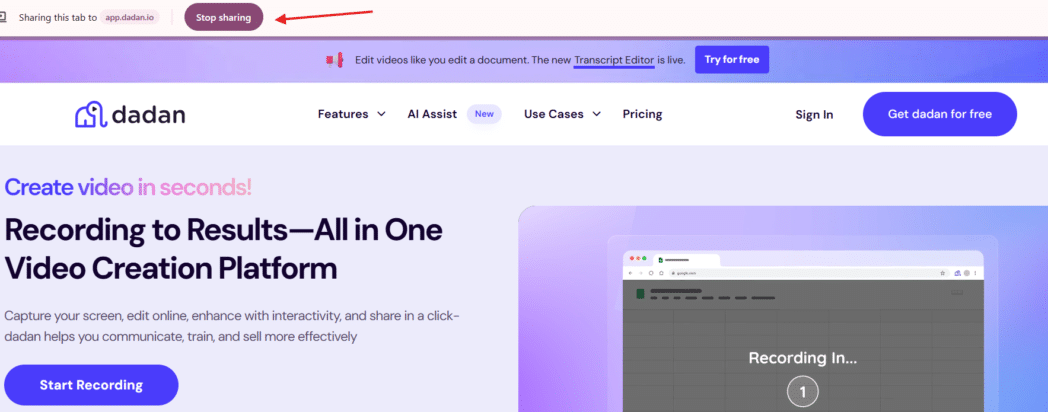Screen dimensions: 1048x412
Task: Click the app.dadan.io domain chip
Action: pyautogui.click(x=130, y=17)
